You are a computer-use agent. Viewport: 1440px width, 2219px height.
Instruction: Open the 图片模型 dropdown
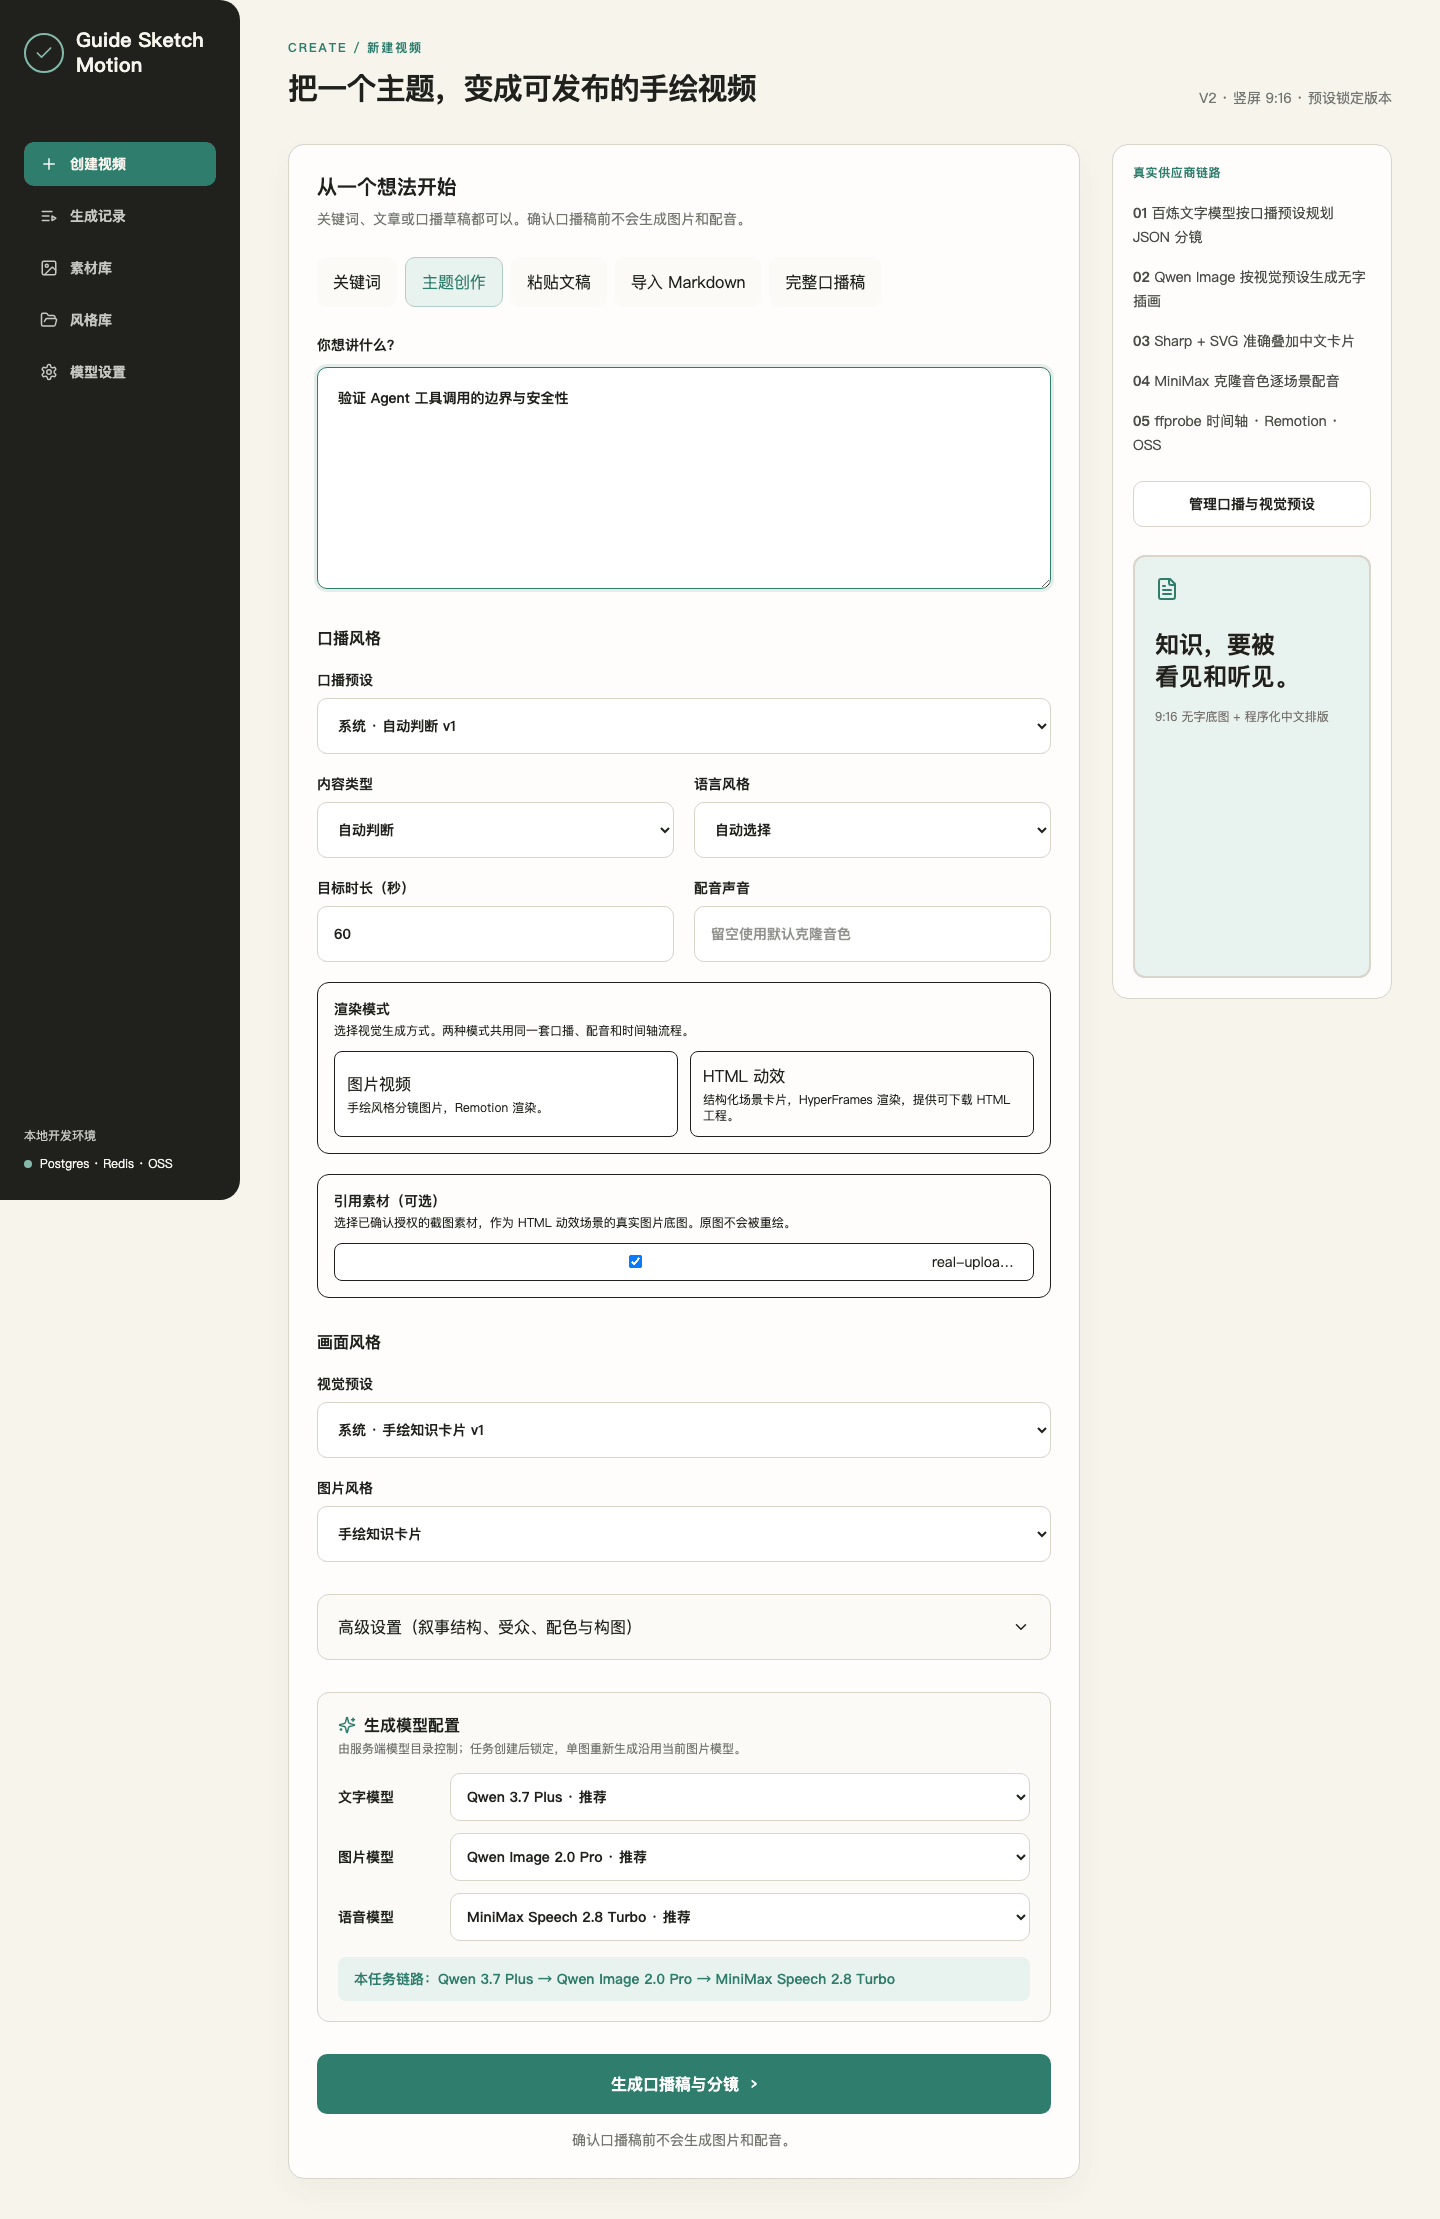[x=740, y=1857]
